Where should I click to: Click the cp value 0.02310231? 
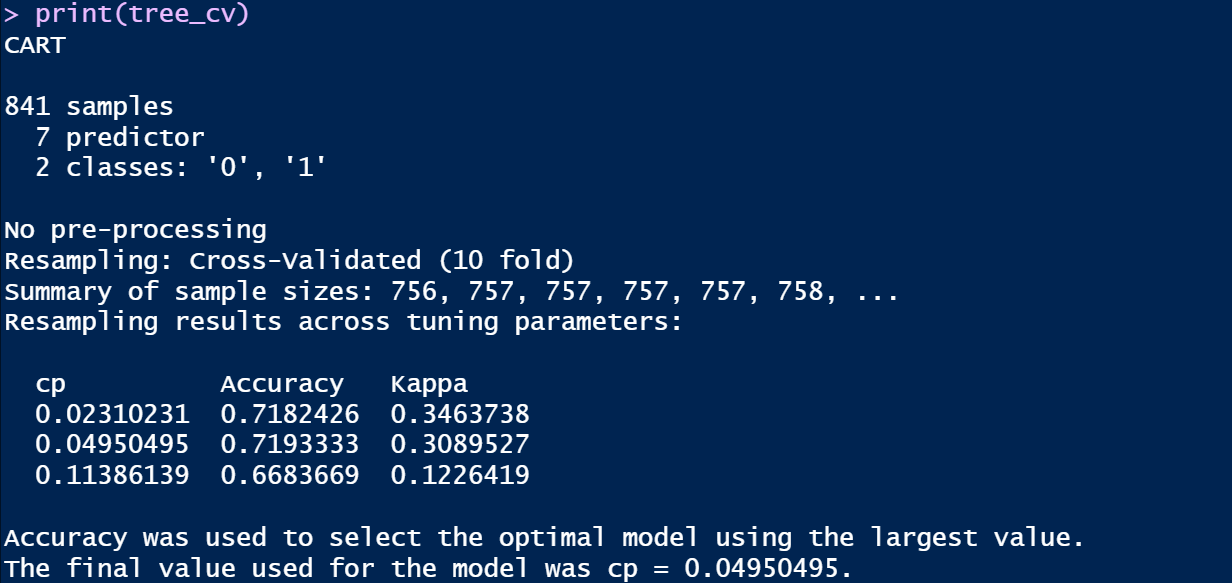point(112,414)
